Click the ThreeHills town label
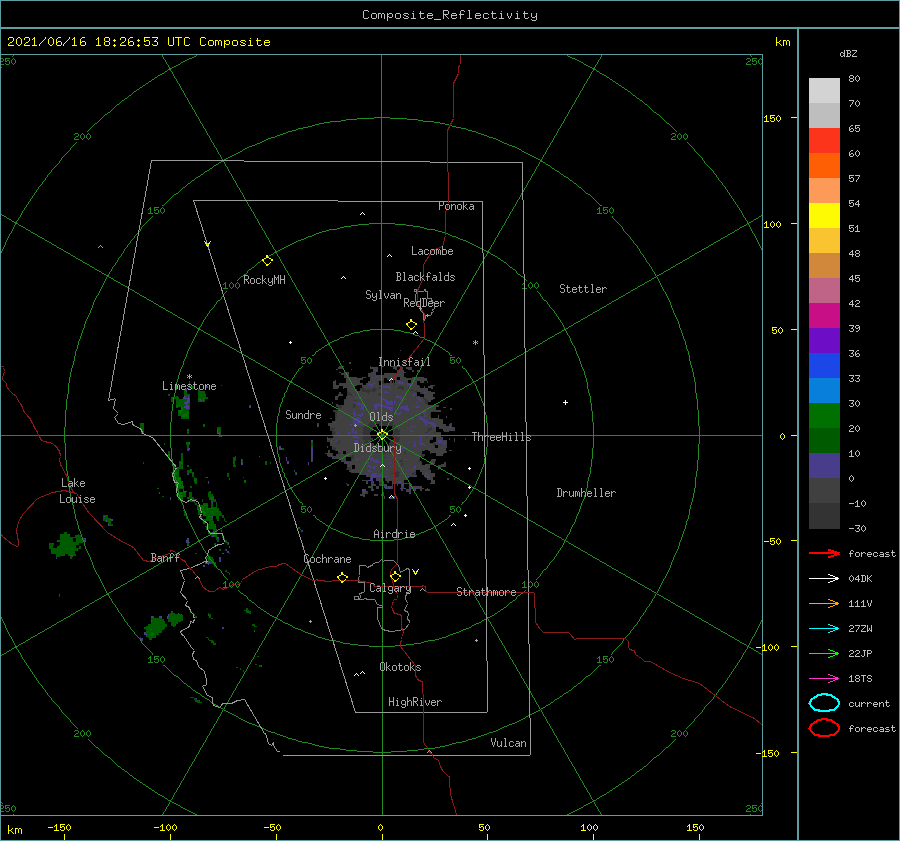Image resolution: width=900 pixels, height=841 pixels. (x=502, y=437)
